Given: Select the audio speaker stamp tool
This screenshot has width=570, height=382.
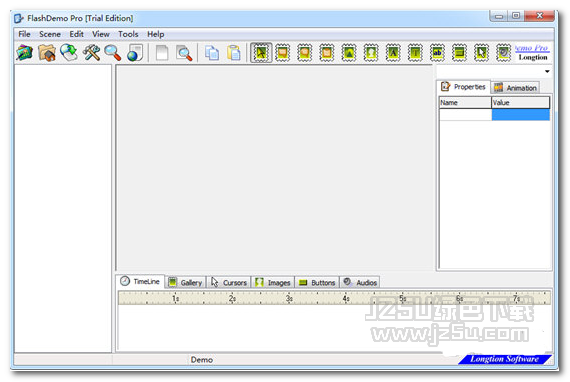Looking at the screenshot, I should pyautogui.click(x=503, y=53).
